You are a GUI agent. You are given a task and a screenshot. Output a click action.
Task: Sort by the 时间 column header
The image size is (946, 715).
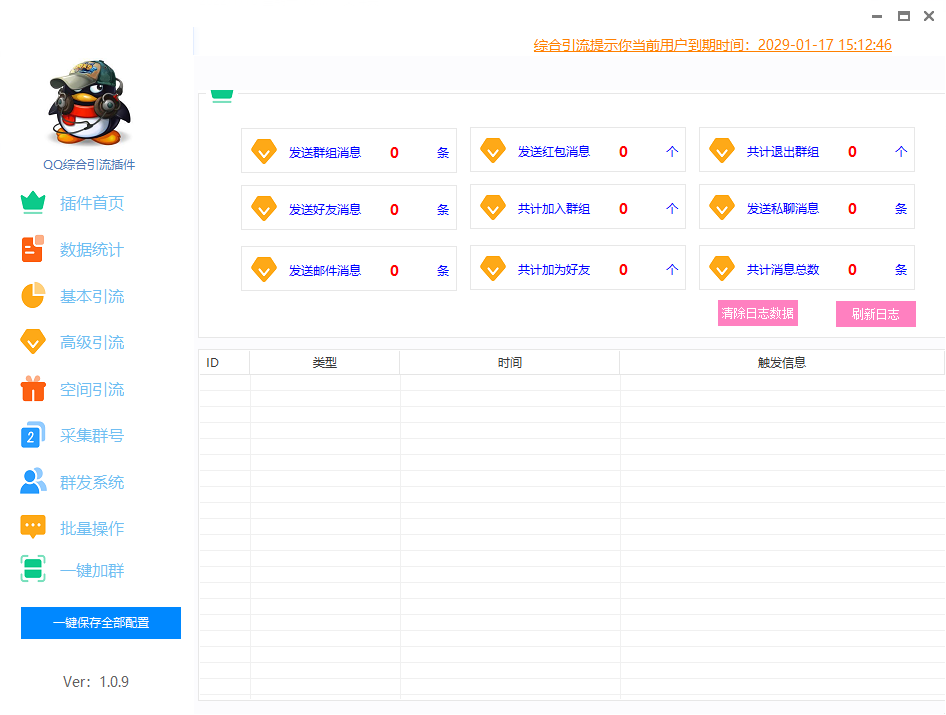click(x=510, y=363)
